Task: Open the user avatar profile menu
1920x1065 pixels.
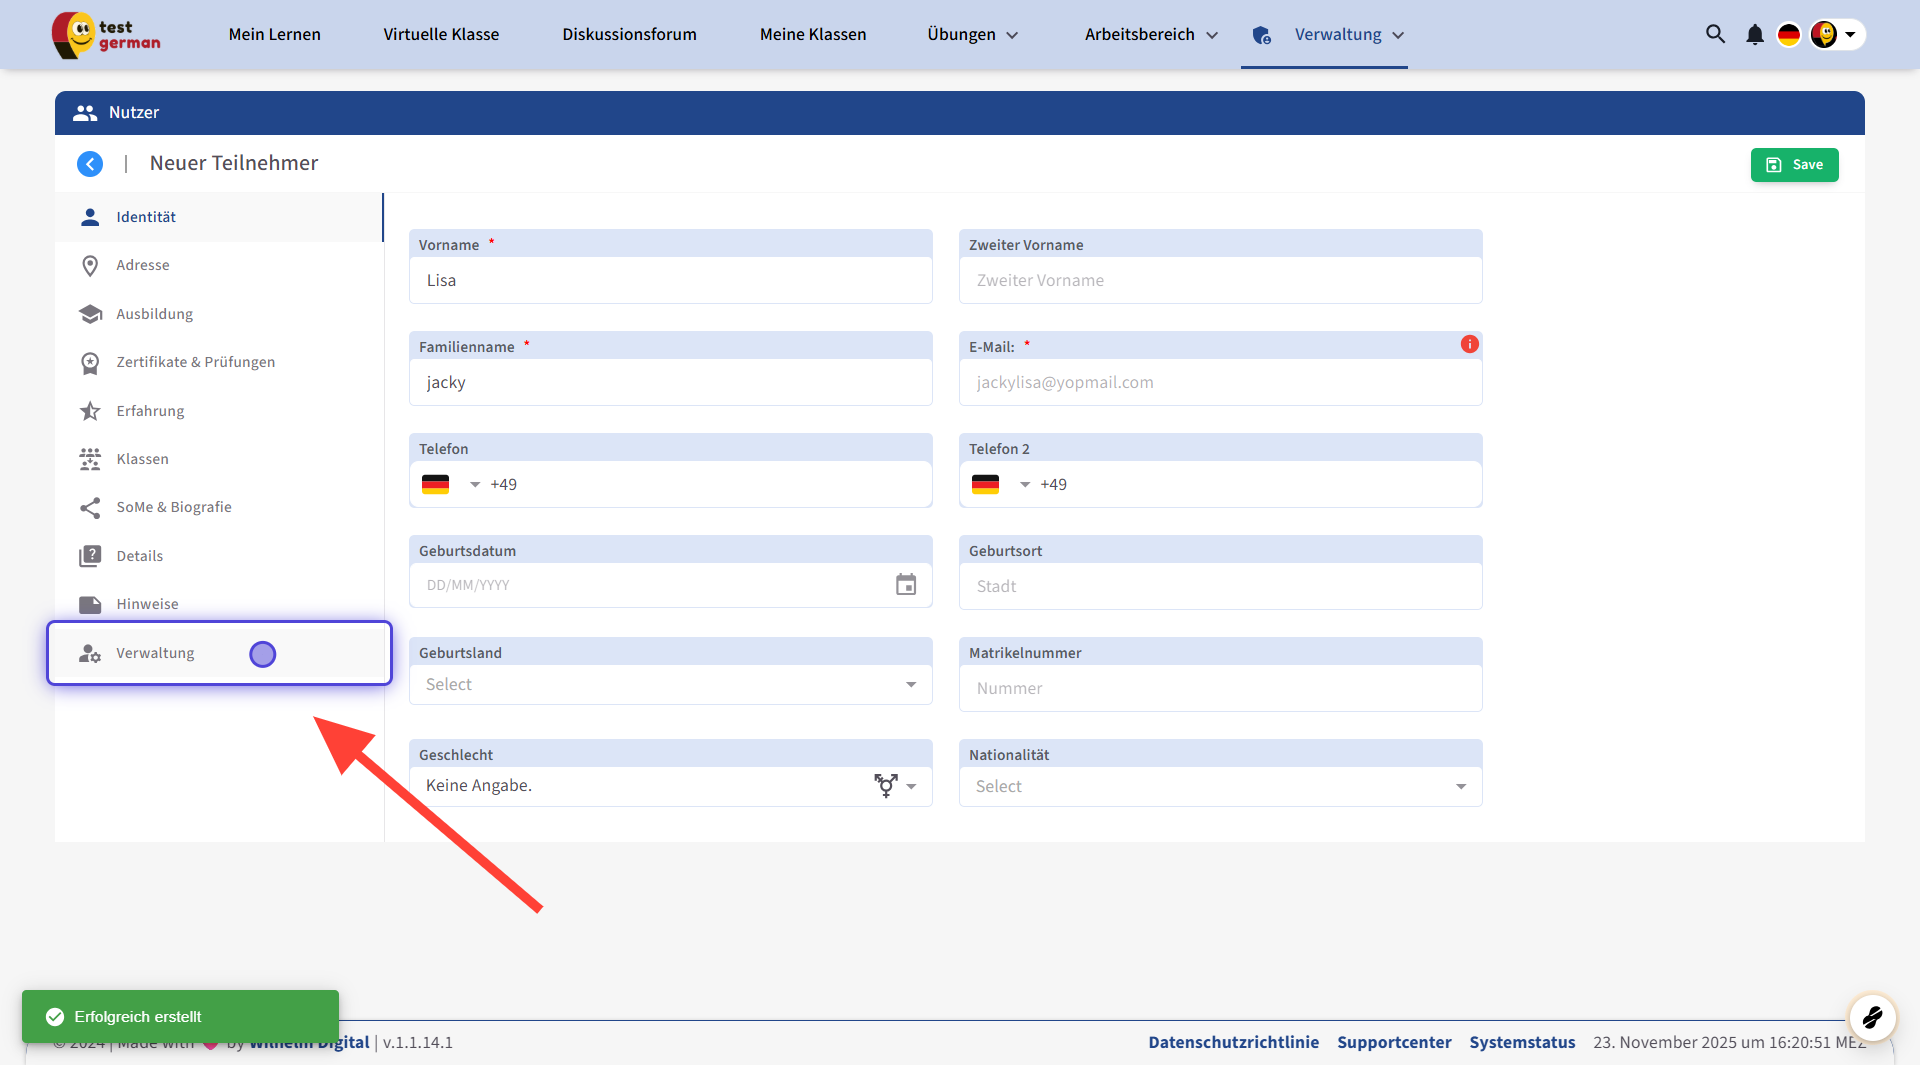Action: pos(1835,35)
